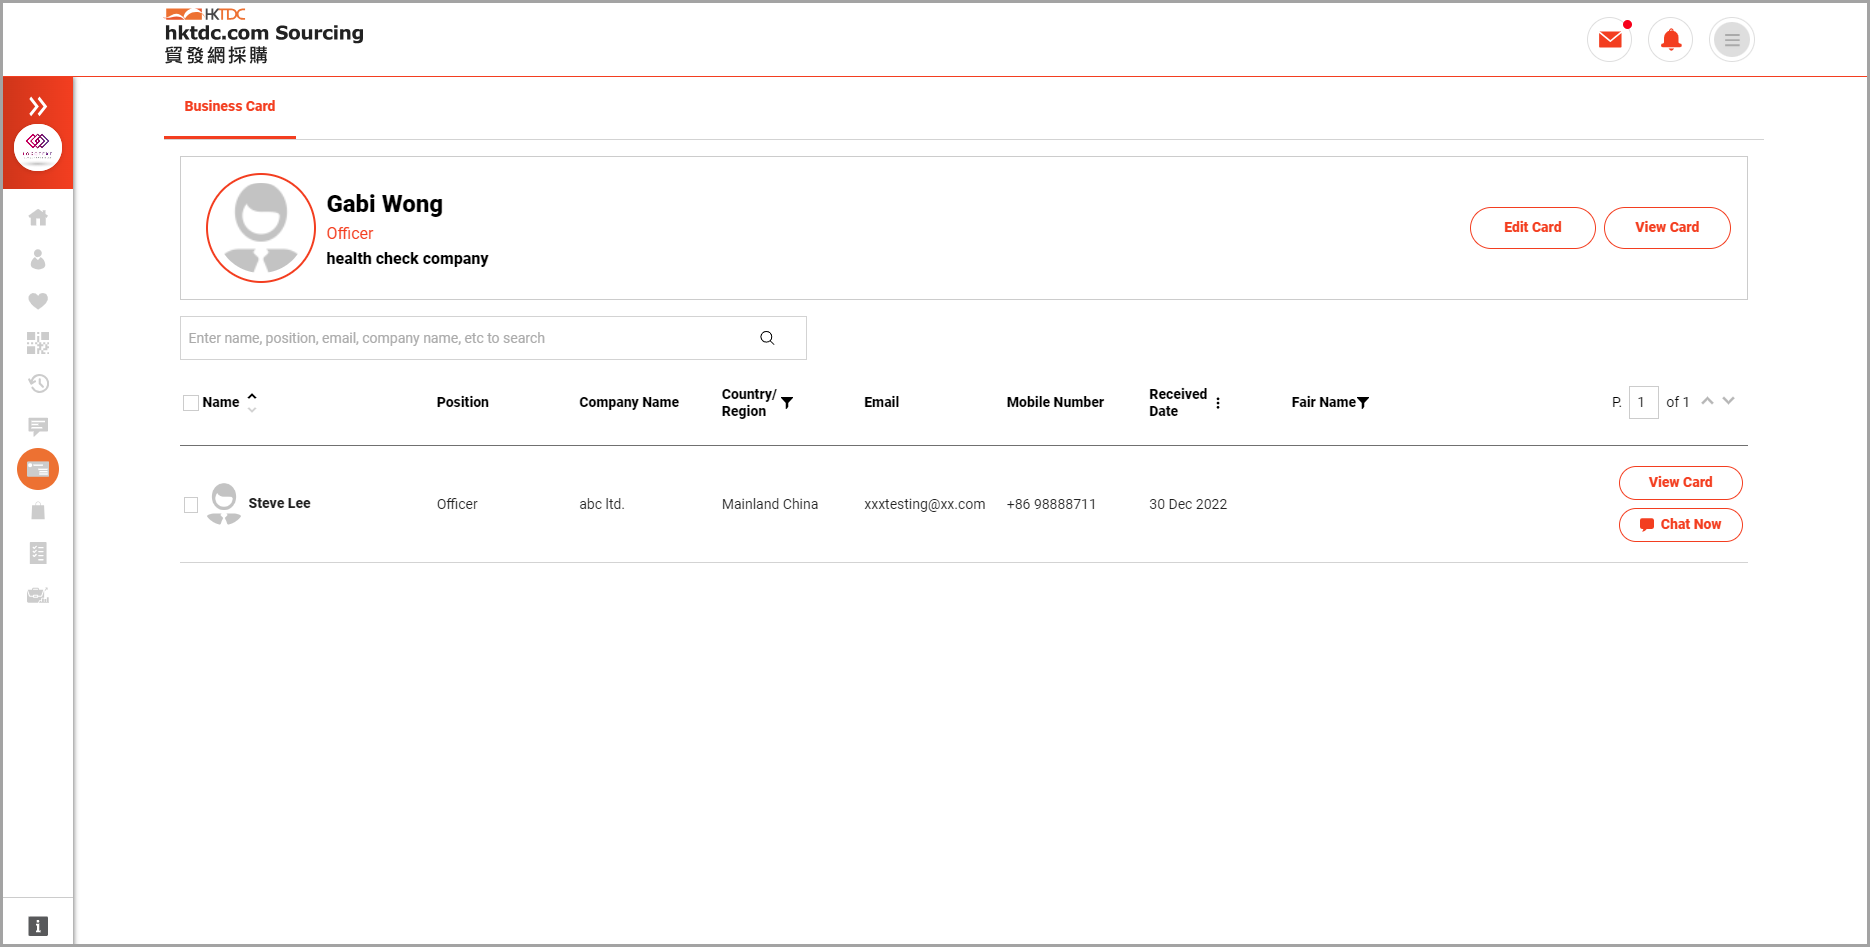Go to next page with down chevron

[1729, 401]
